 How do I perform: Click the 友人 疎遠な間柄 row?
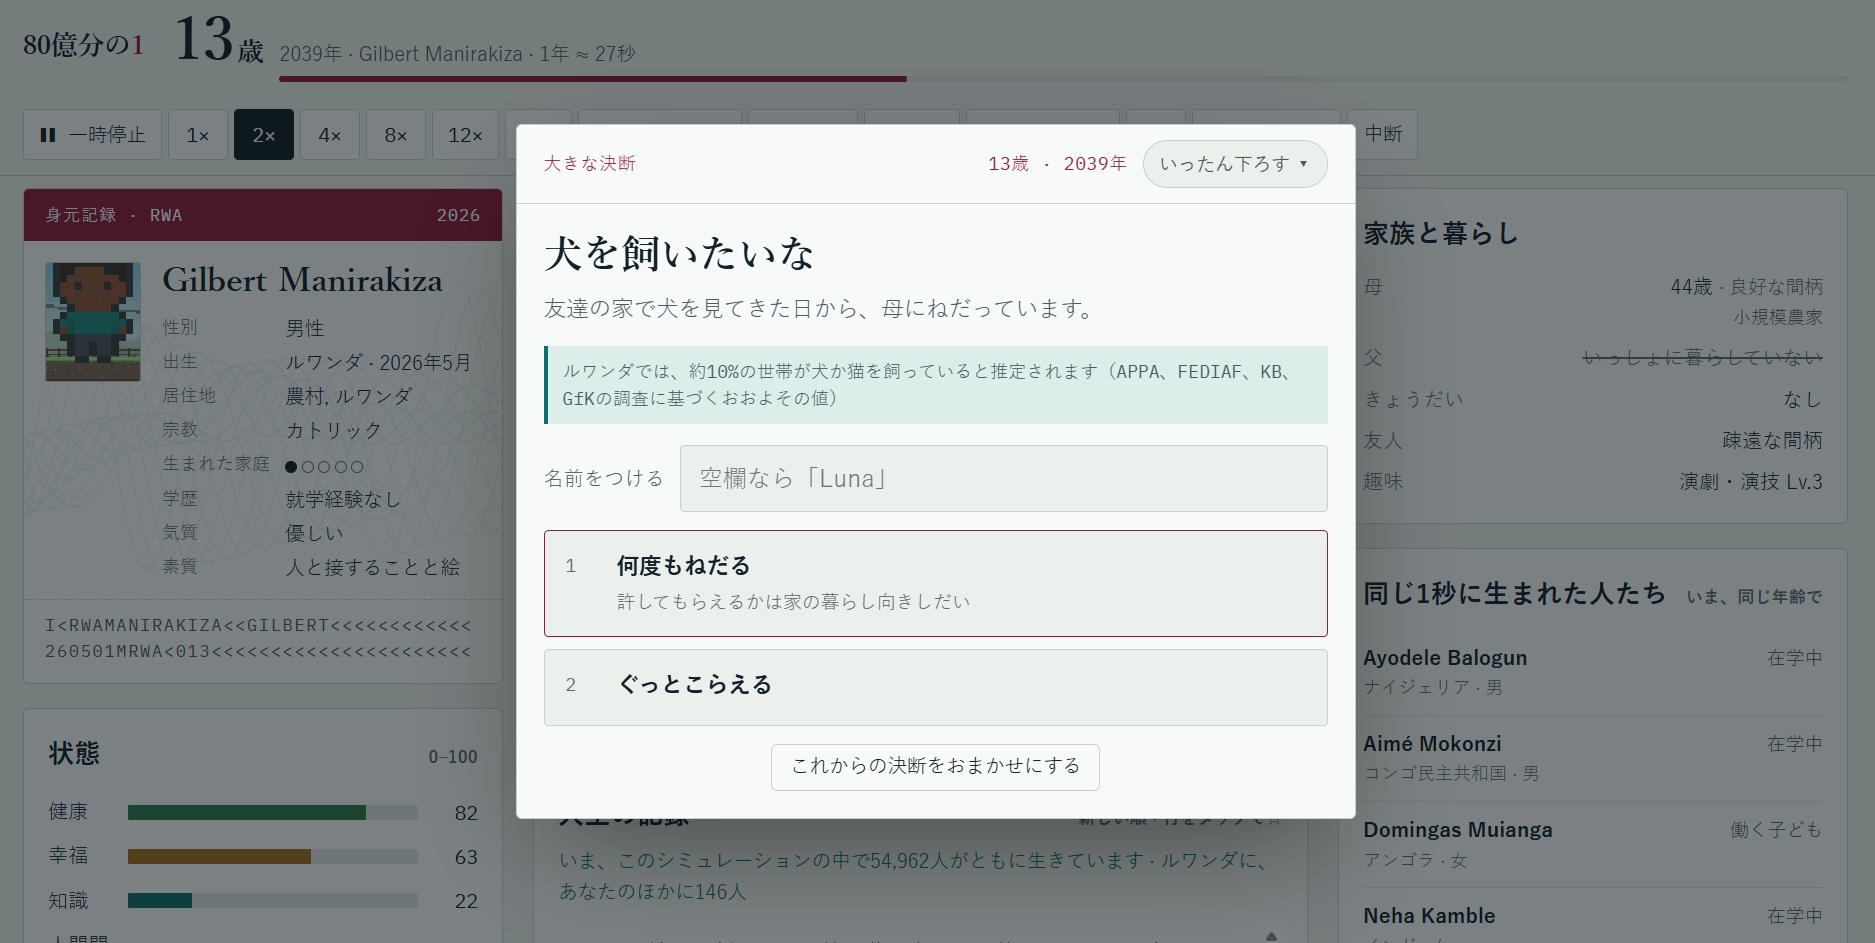tap(1592, 441)
